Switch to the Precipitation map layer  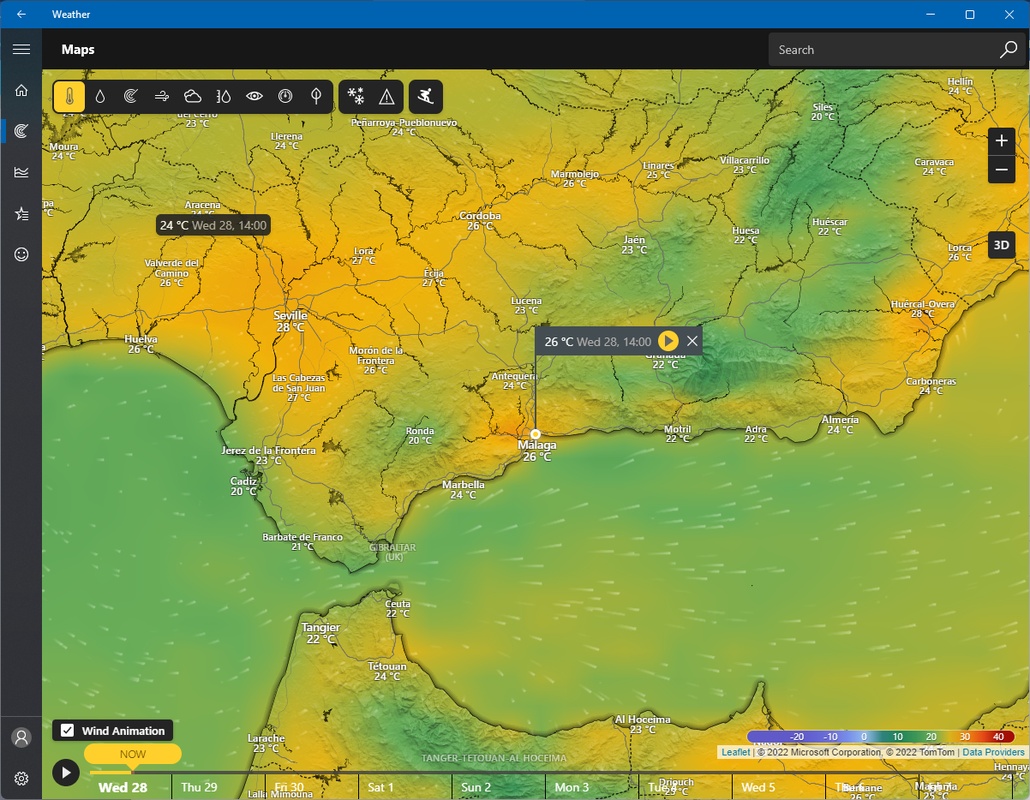(100, 97)
